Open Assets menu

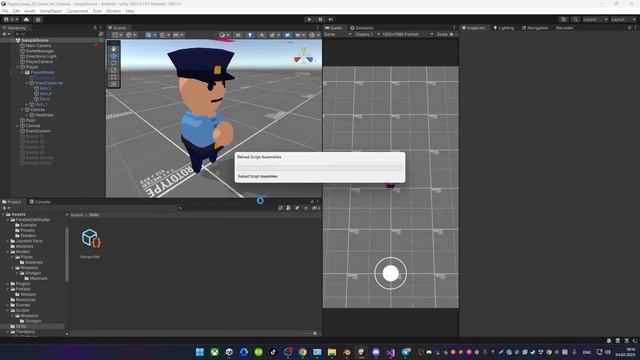[x=30, y=11]
